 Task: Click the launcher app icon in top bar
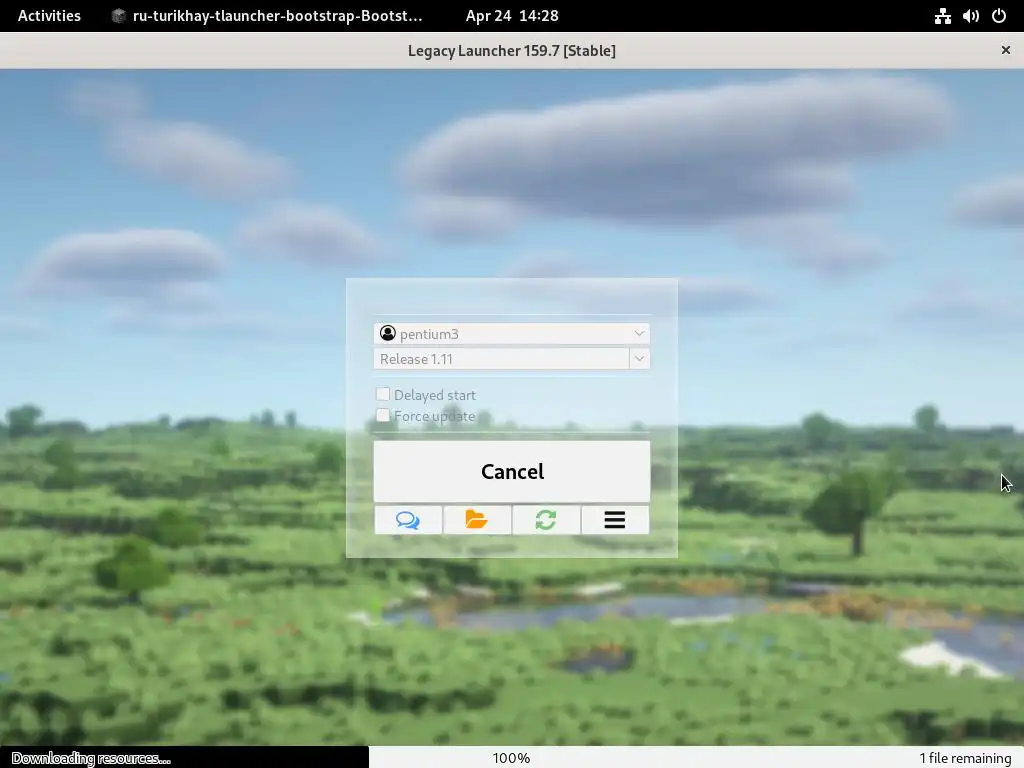(x=118, y=16)
